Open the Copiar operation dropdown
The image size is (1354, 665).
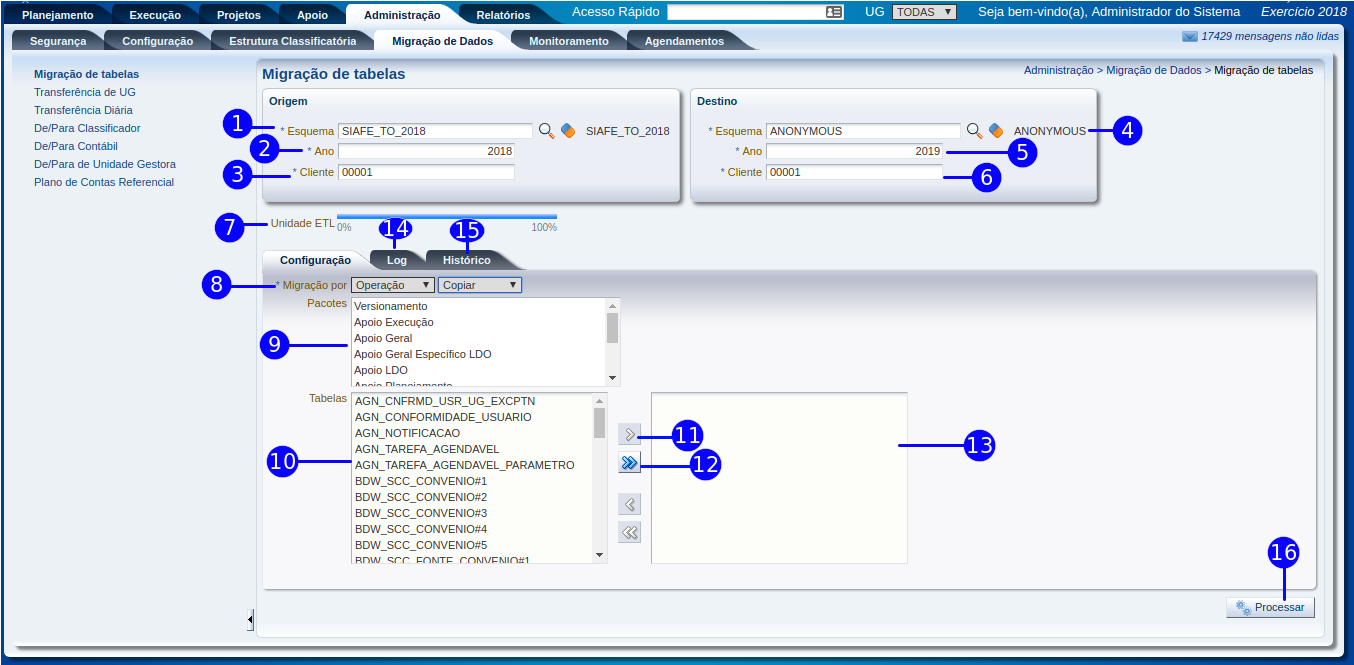(x=479, y=285)
